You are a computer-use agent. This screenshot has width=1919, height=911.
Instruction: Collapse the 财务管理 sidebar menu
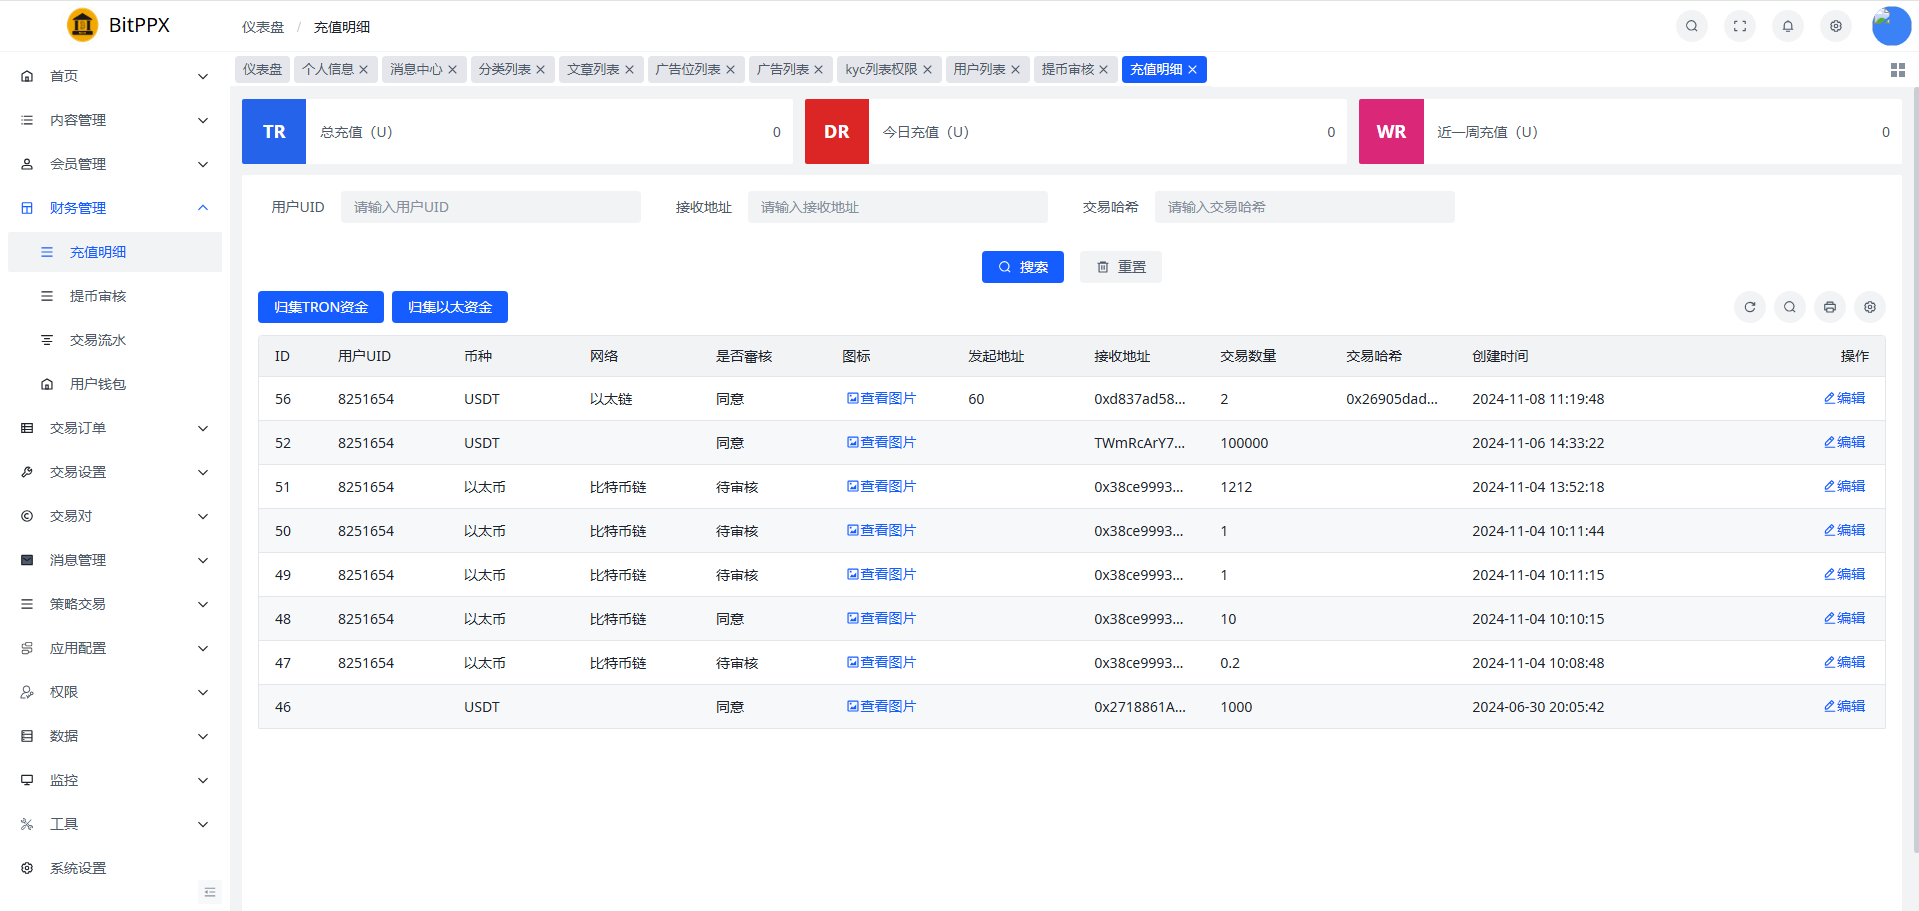(x=115, y=208)
